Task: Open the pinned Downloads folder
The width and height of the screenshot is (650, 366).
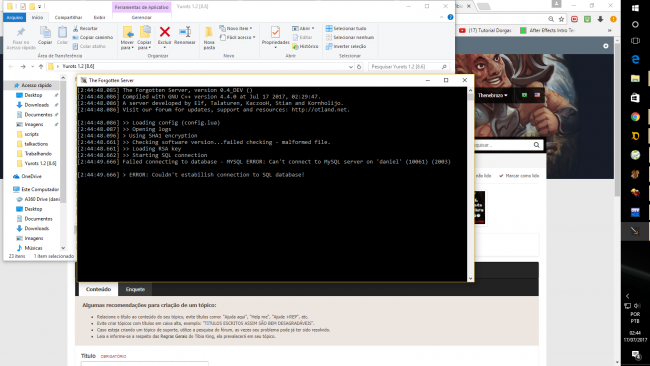Action: 36,105
